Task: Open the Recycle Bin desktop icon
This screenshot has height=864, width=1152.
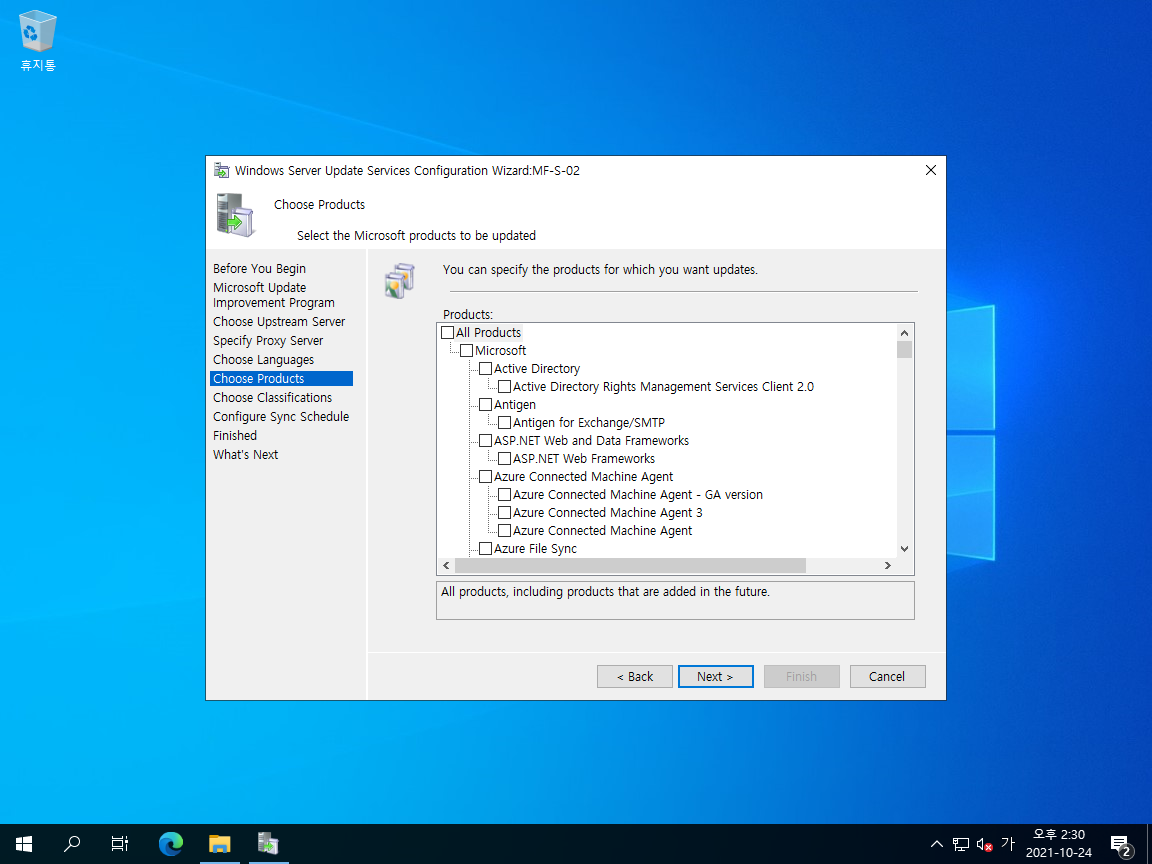Action: pos(37,40)
